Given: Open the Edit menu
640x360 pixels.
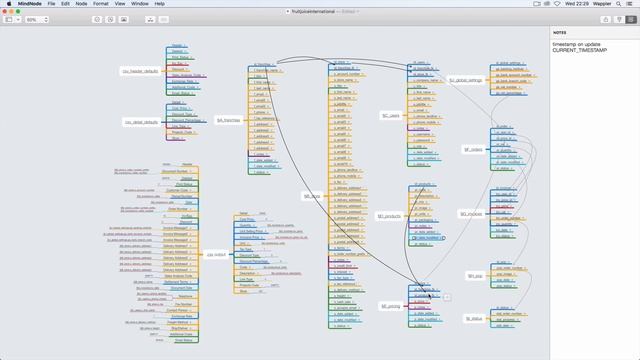Looking at the screenshot, I should click(x=65, y=4).
